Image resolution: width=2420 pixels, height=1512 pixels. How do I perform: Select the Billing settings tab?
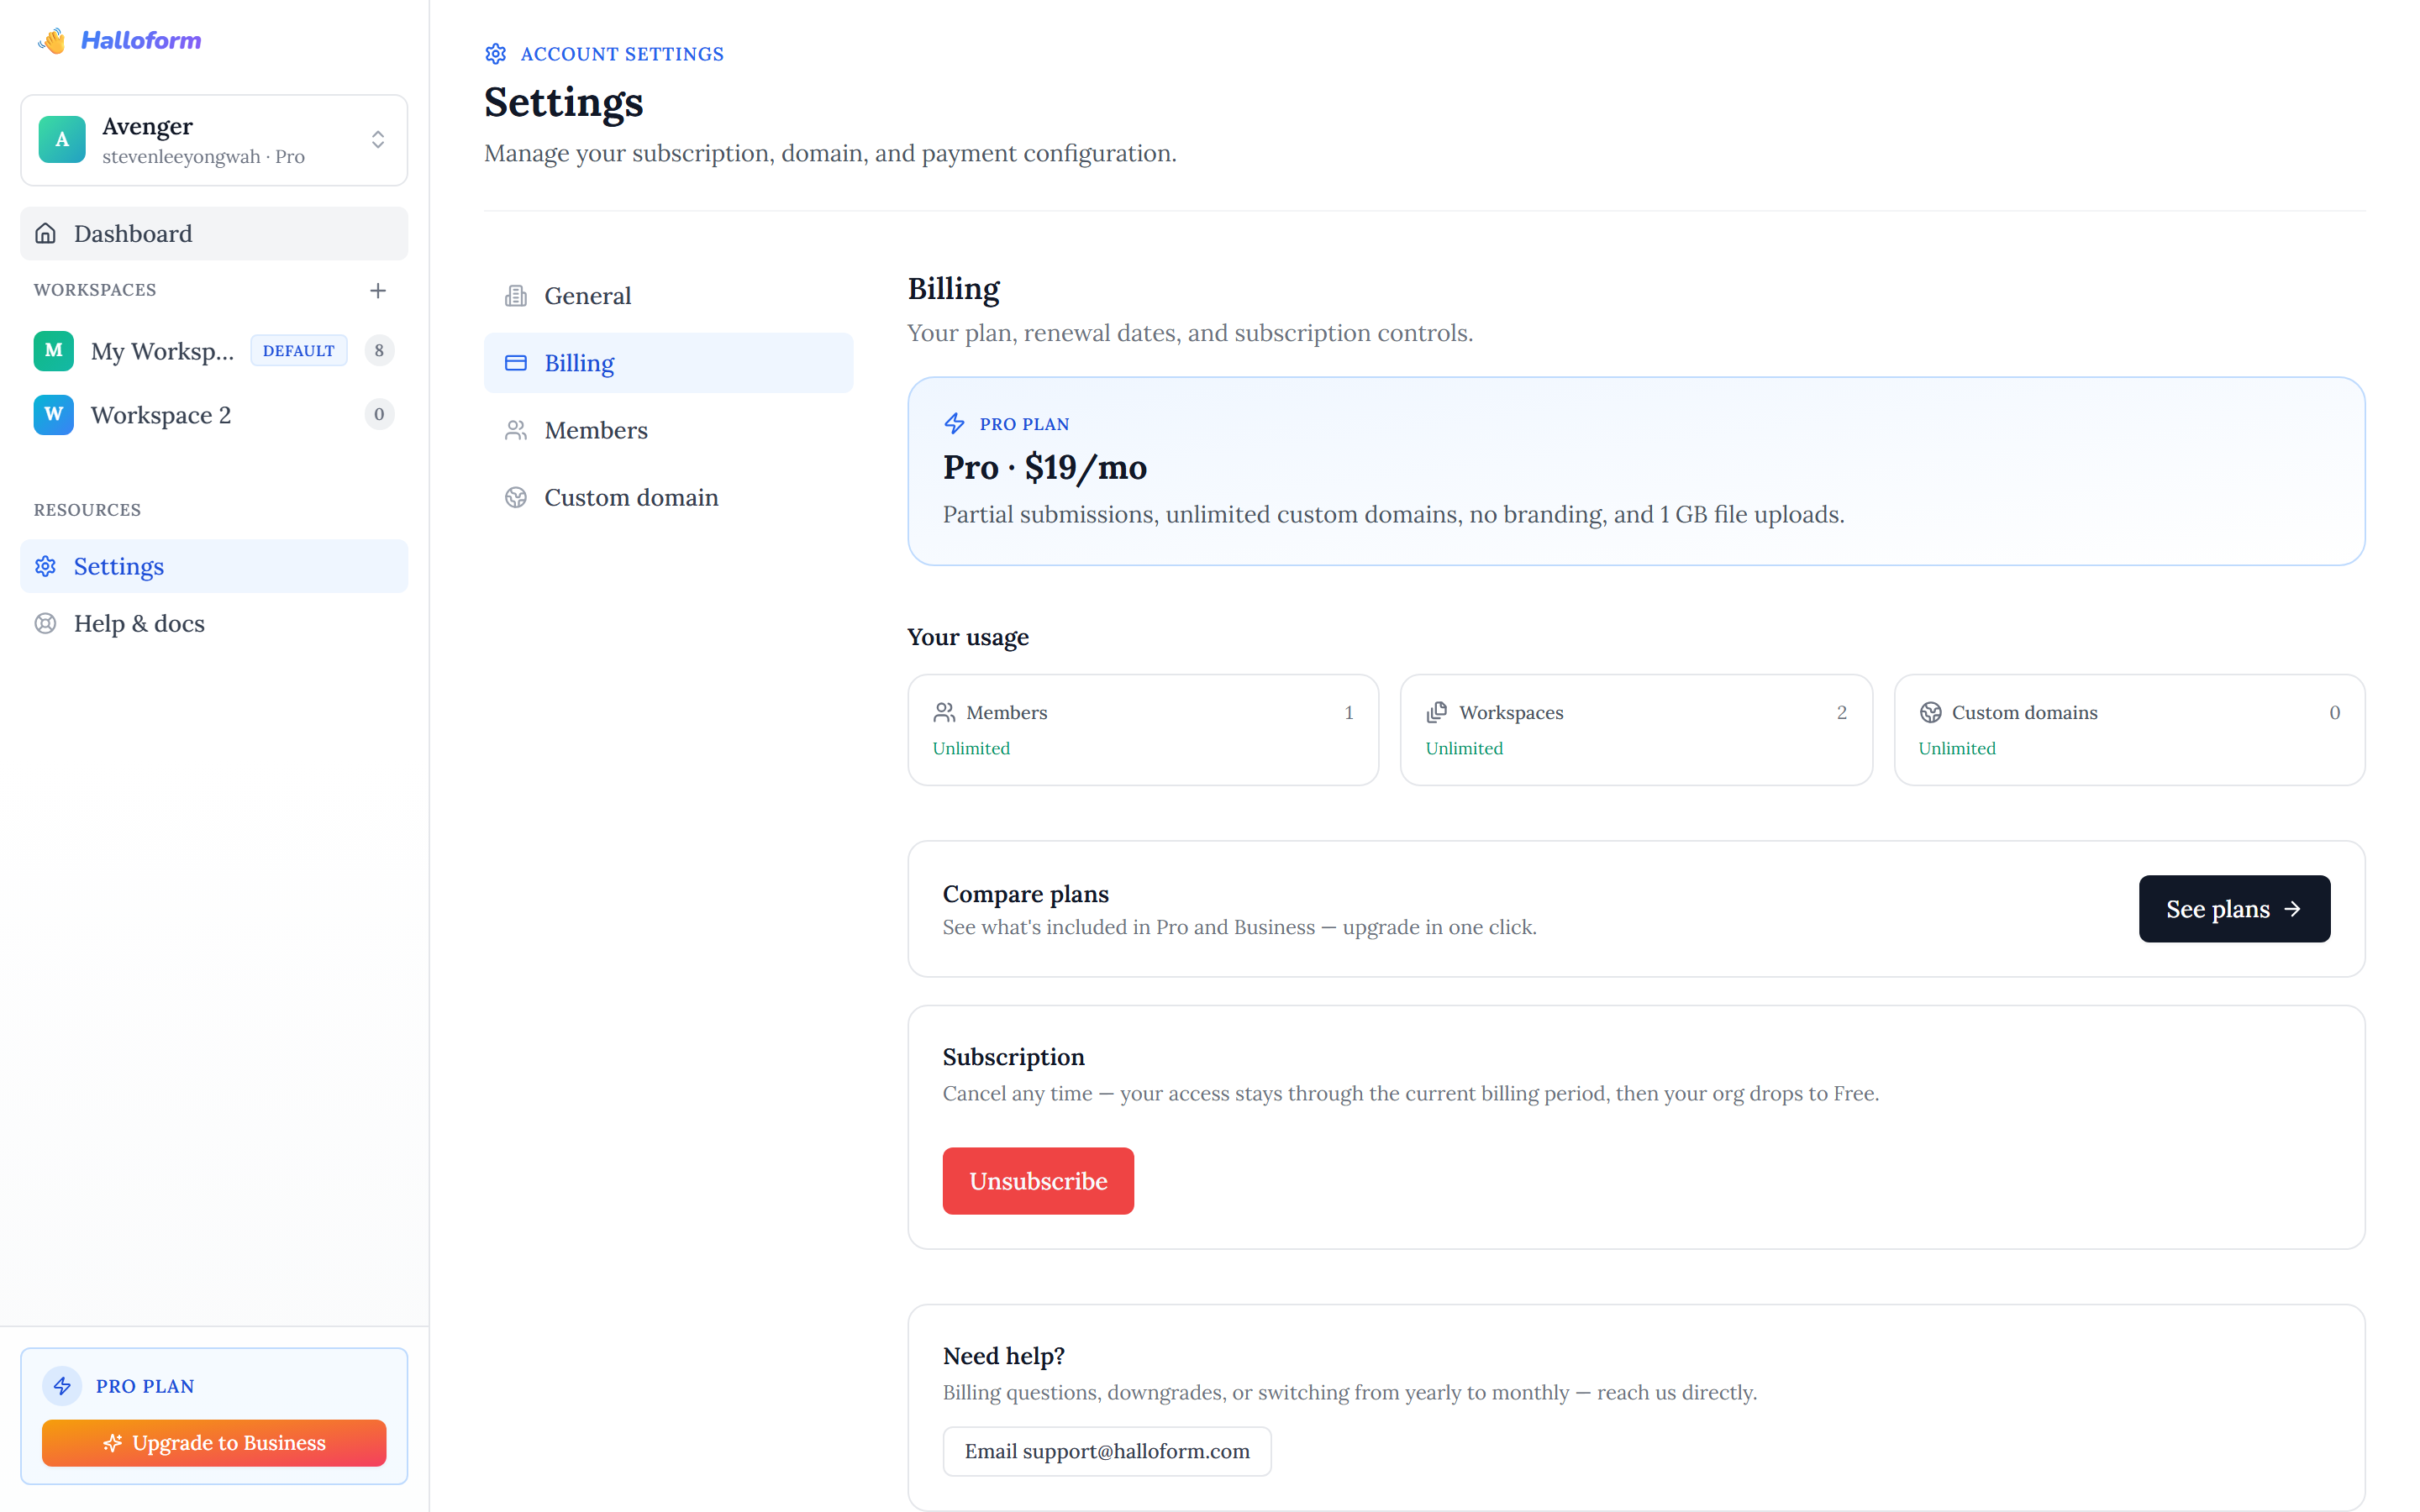point(668,363)
